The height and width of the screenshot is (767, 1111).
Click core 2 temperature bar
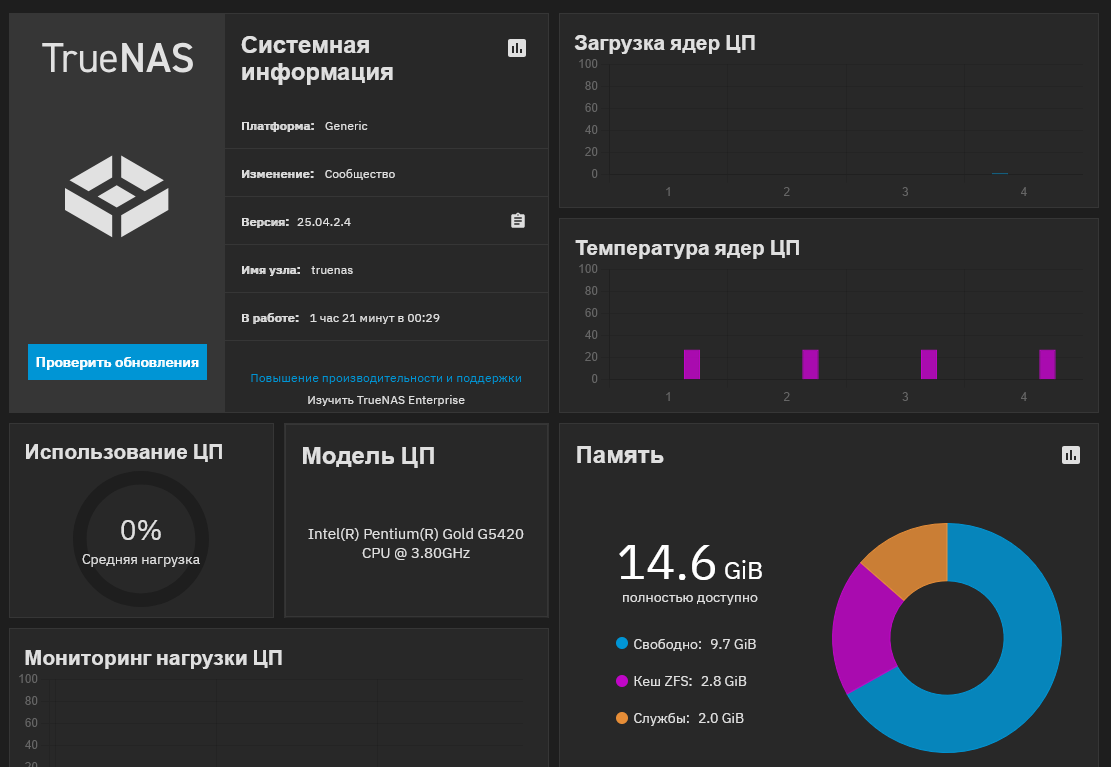click(810, 364)
